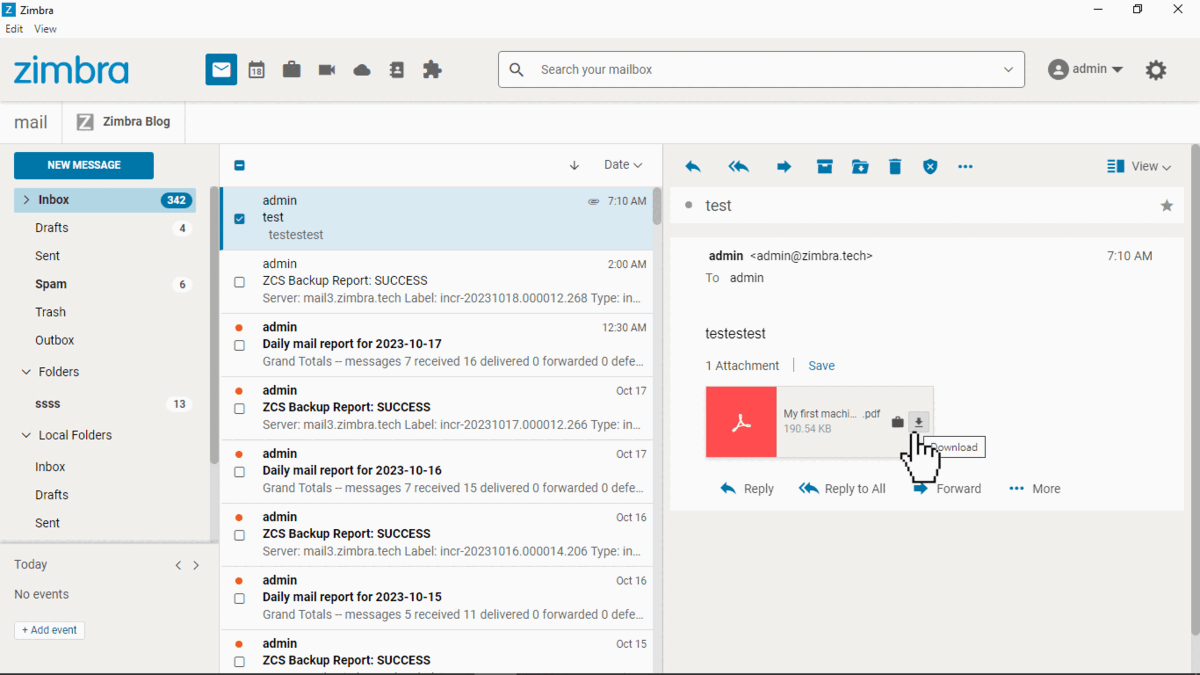Mark the test message as spam
The width and height of the screenshot is (1200, 675).
coord(930,167)
